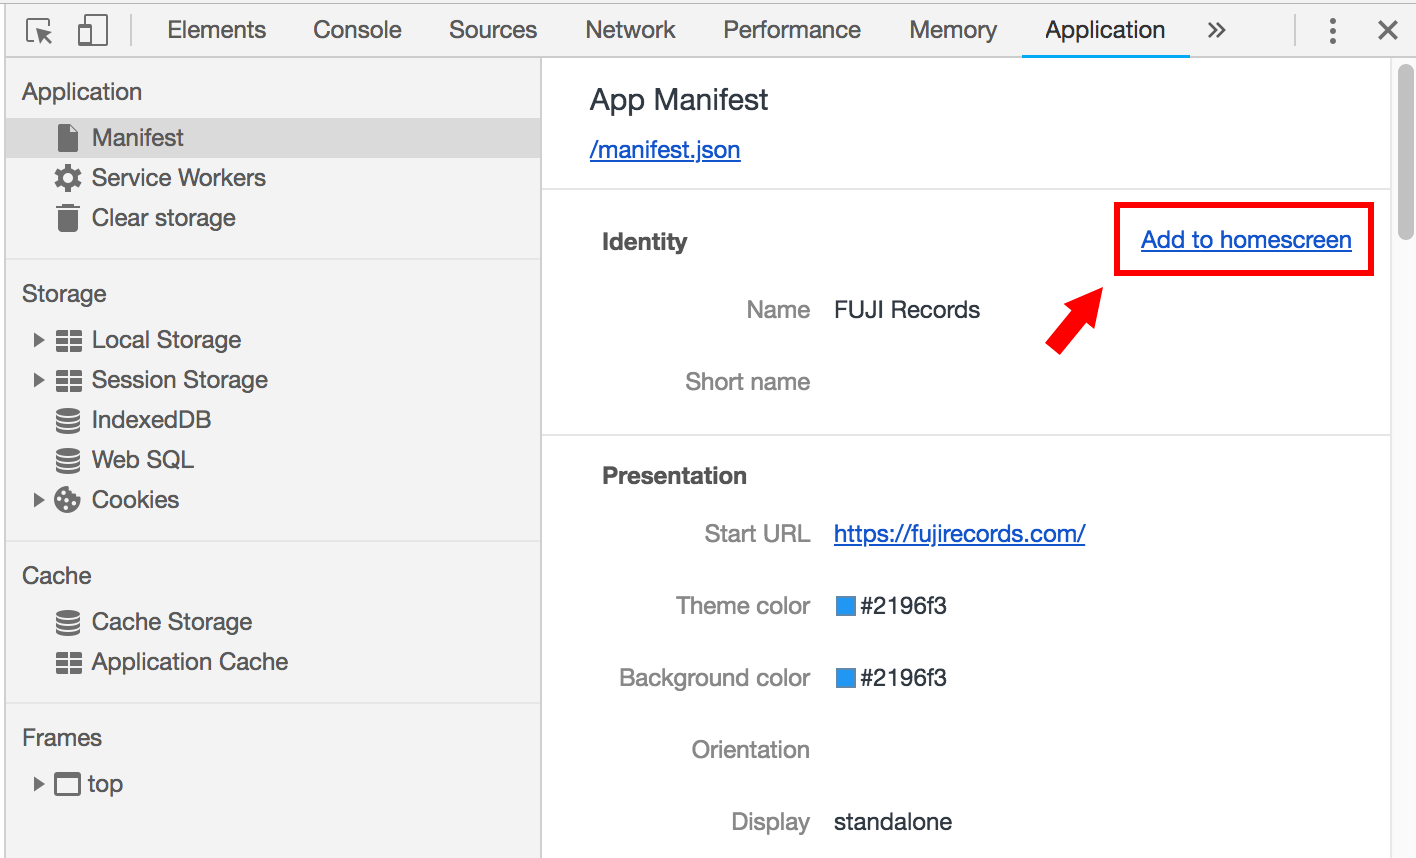The width and height of the screenshot is (1416, 858).
Task: Expand the Session Storage tree node
Action: pos(39,380)
